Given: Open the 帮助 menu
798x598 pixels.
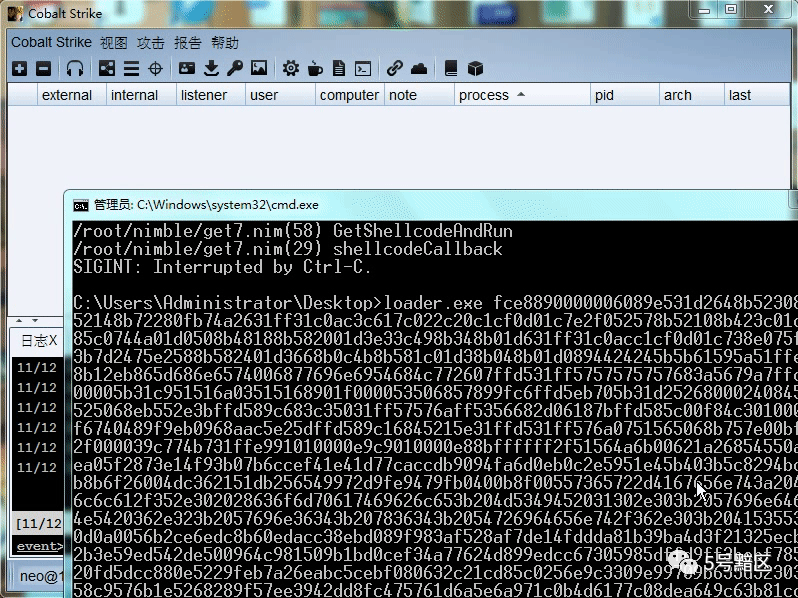Looking at the screenshot, I should point(225,43).
